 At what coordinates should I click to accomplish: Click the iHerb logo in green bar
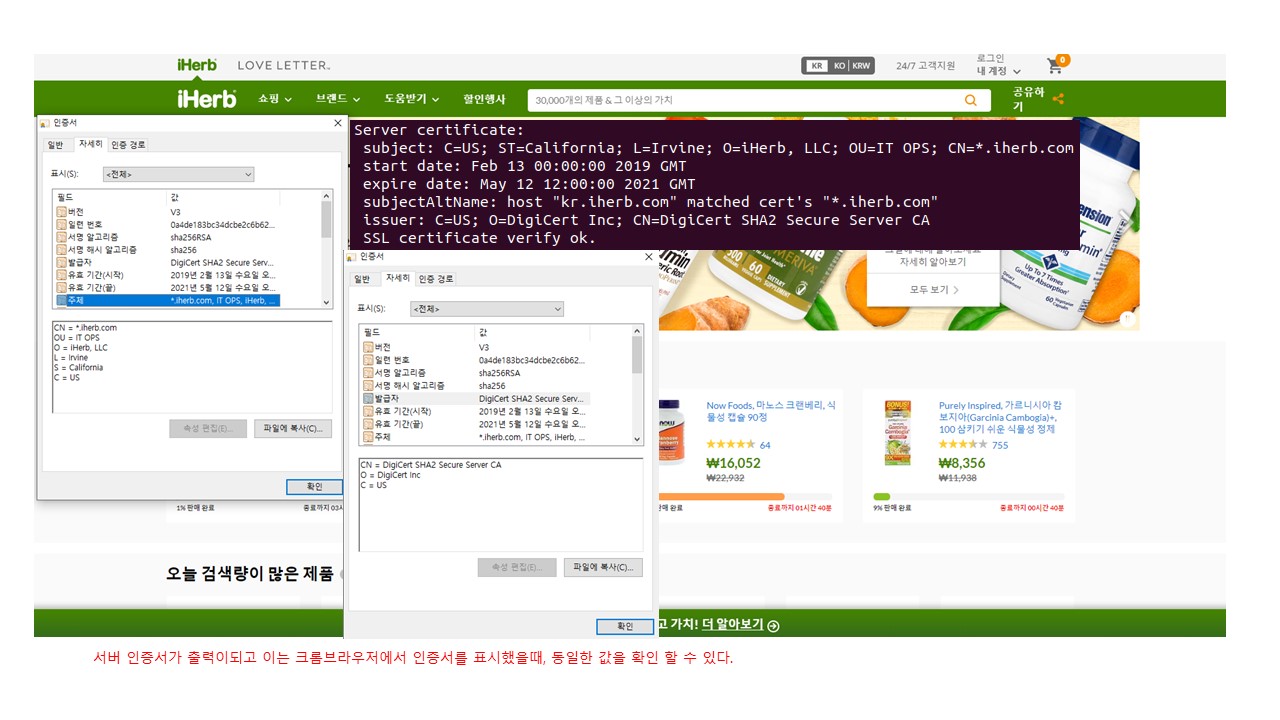point(207,99)
